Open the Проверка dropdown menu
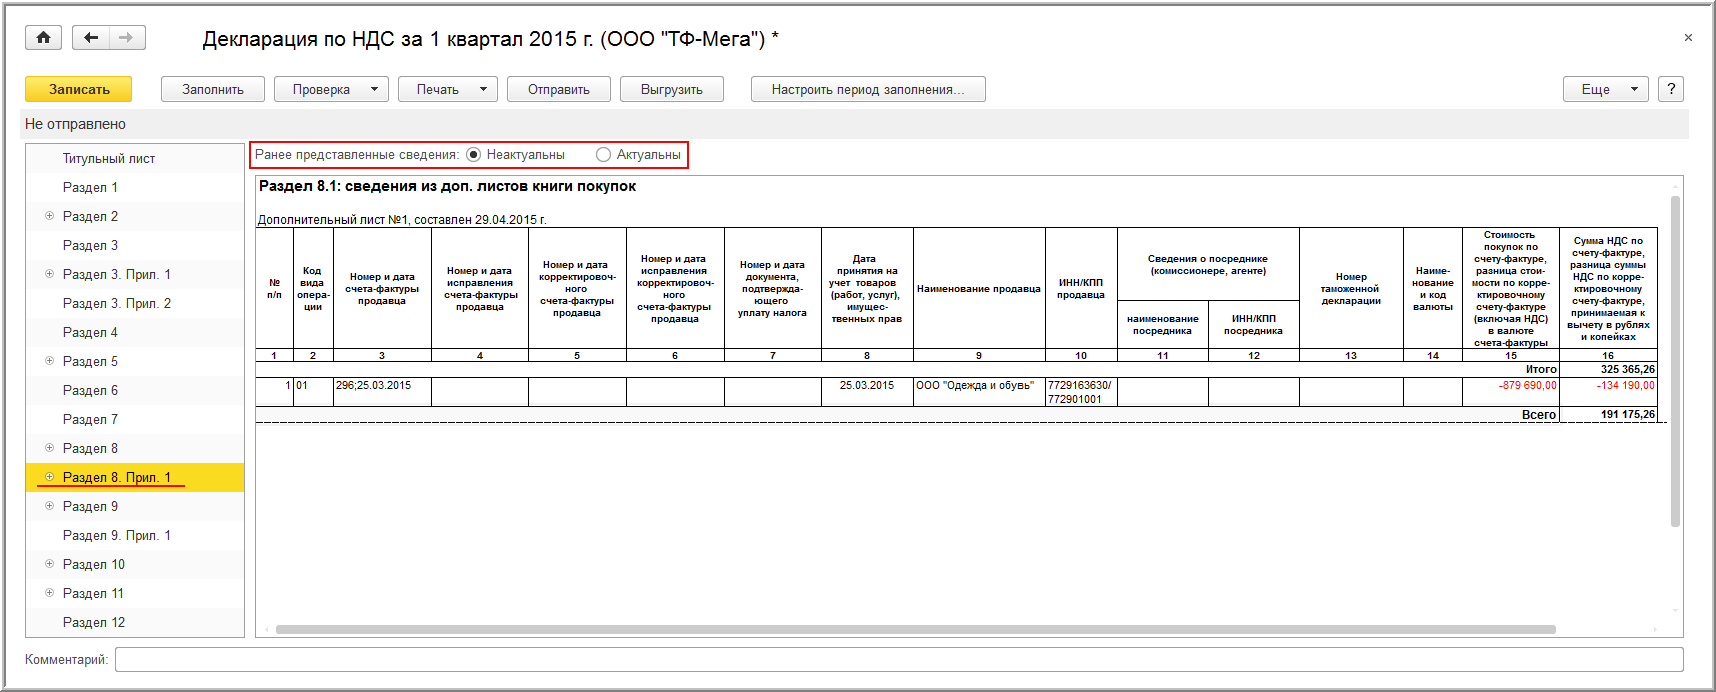The height and width of the screenshot is (692, 1716). pyautogui.click(x=332, y=89)
